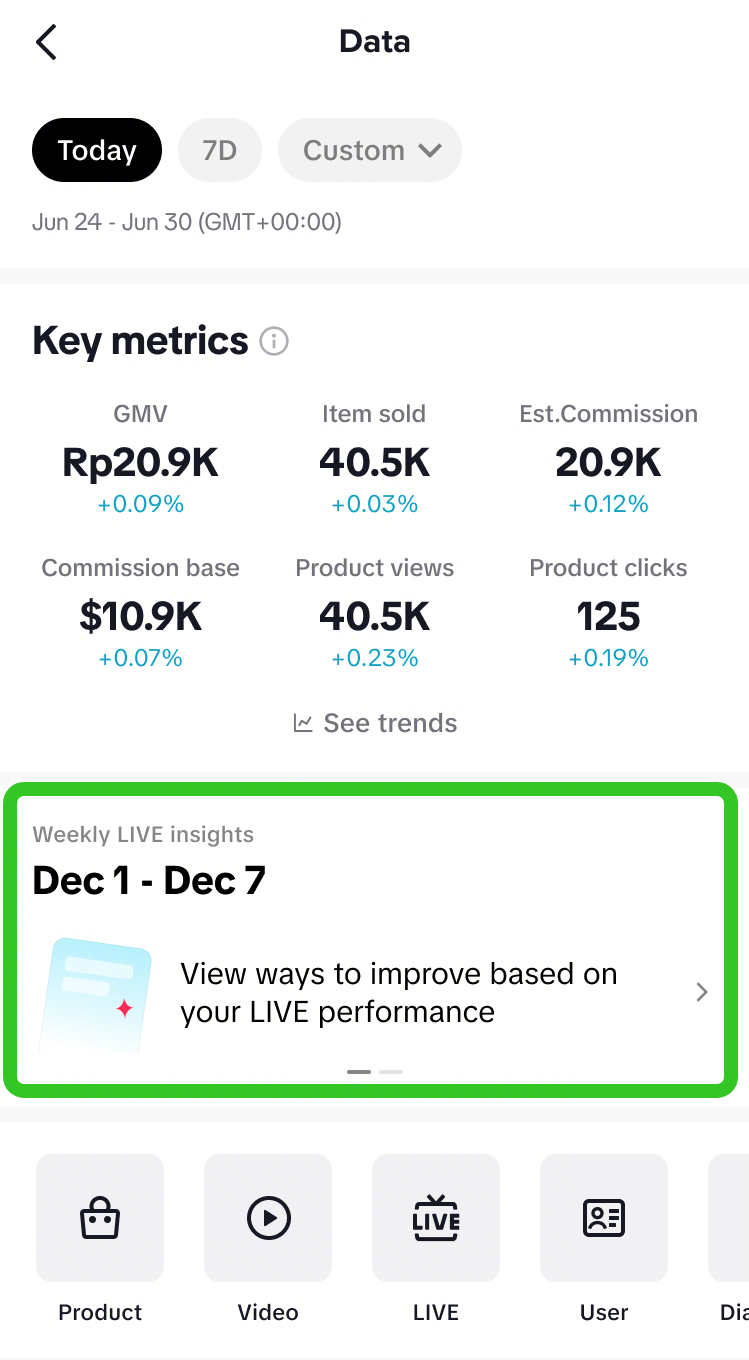Tap the back arrow icon
The image size is (749, 1360).
(x=46, y=42)
